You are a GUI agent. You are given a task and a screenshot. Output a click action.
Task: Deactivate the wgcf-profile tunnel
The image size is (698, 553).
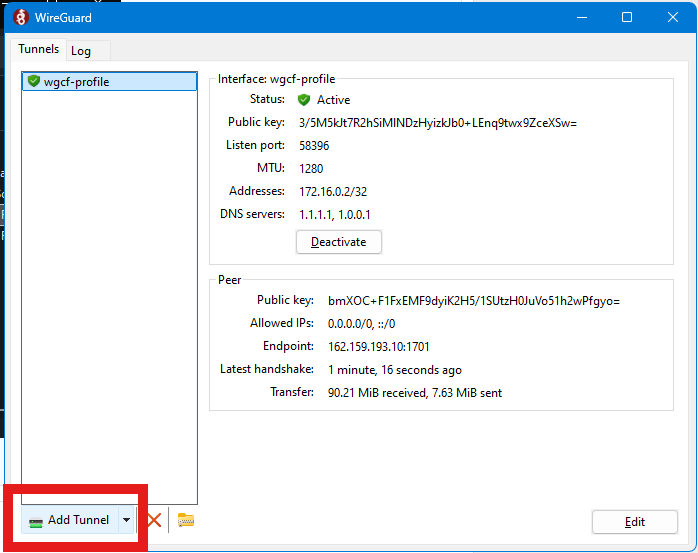(339, 242)
